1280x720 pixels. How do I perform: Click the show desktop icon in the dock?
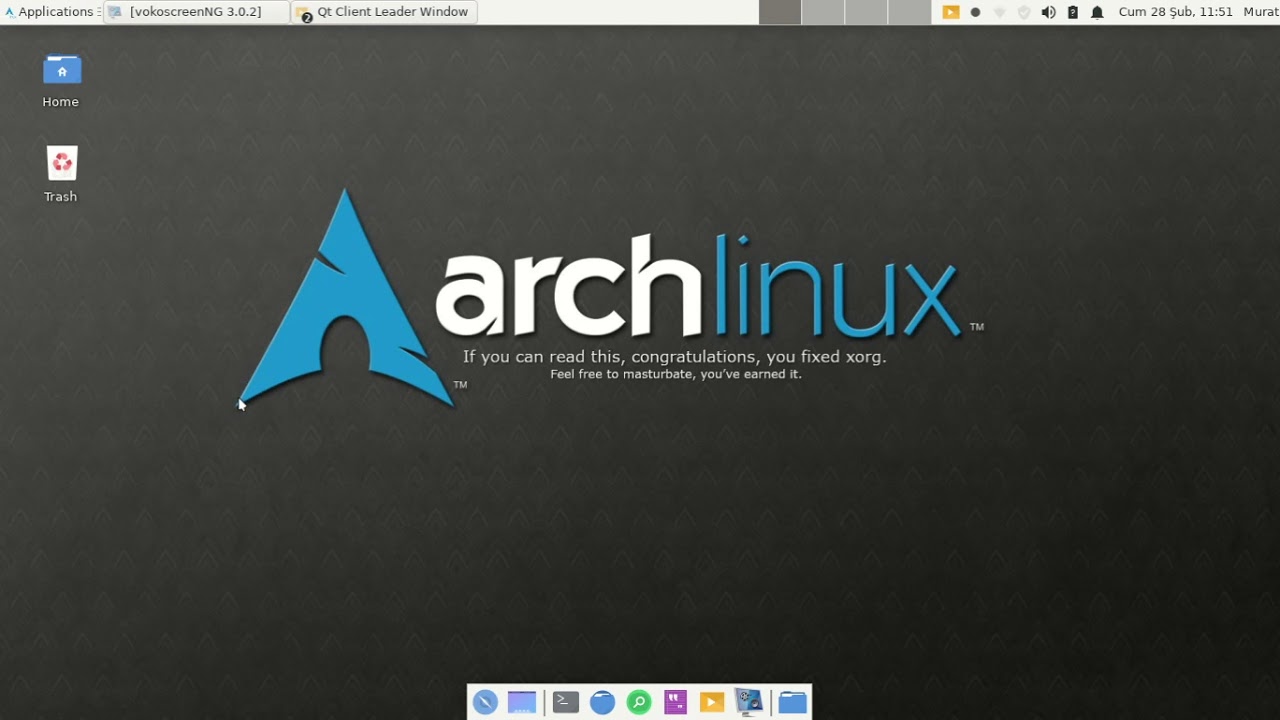(x=522, y=702)
